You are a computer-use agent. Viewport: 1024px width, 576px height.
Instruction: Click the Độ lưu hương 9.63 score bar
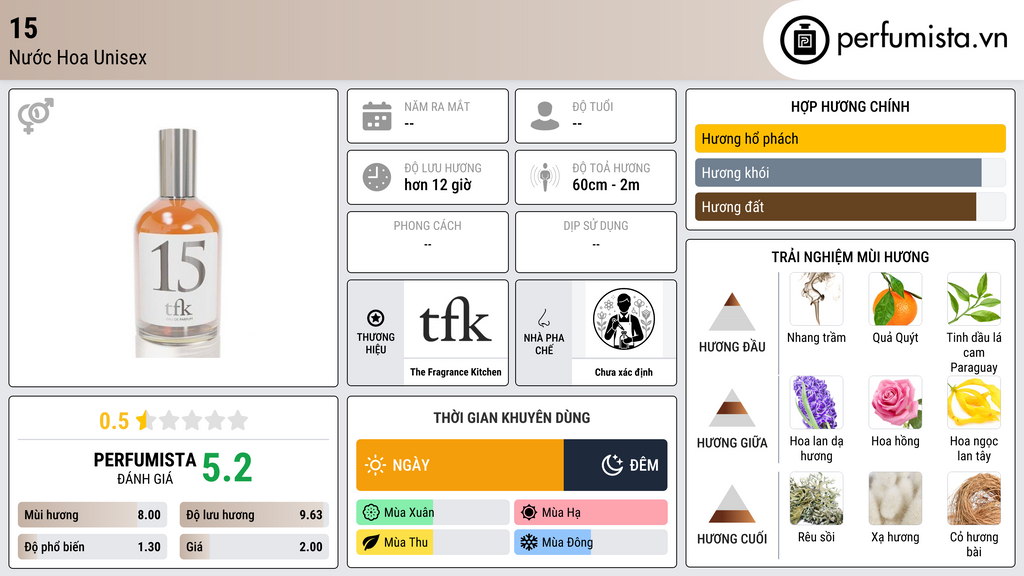[x=254, y=515]
